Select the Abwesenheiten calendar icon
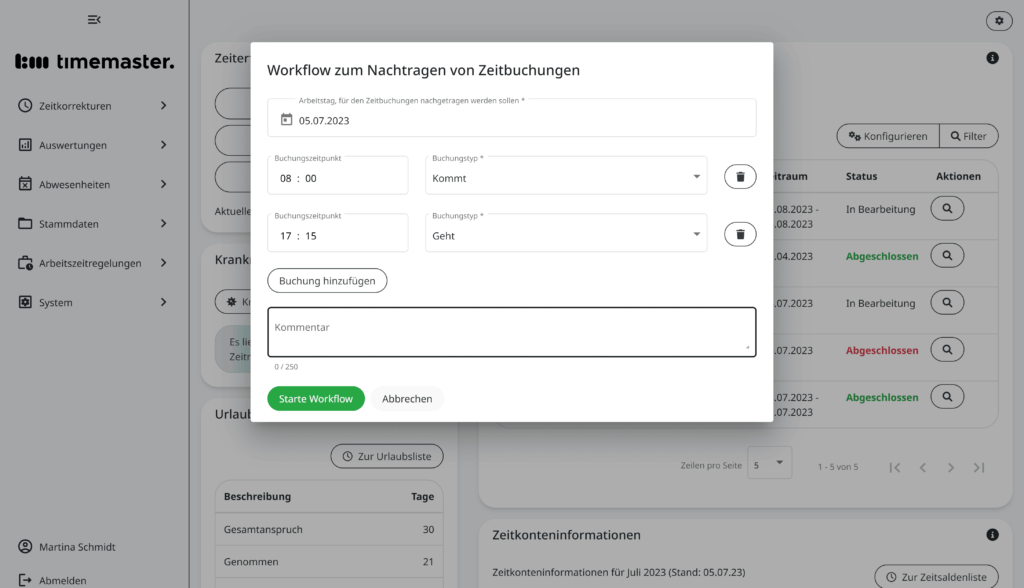The height and width of the screenshot is (588, 1024). [x=24, y=184]
